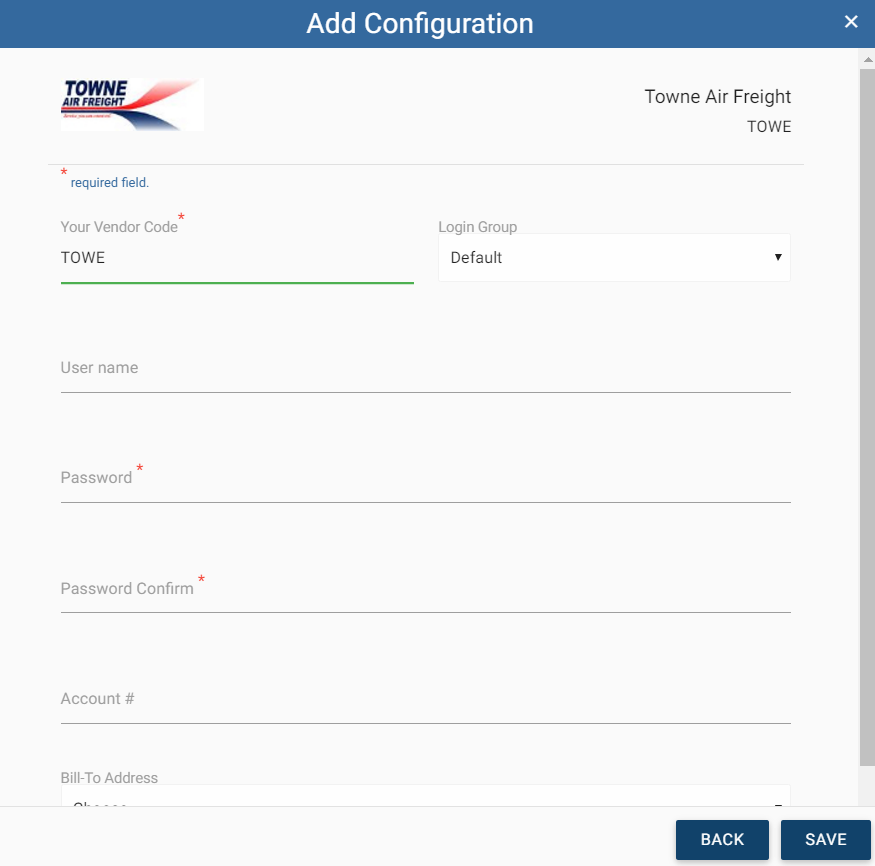Click the Bill-To Address label
The width and height of the screenshot is (875, 866).
tap(109, 777)
